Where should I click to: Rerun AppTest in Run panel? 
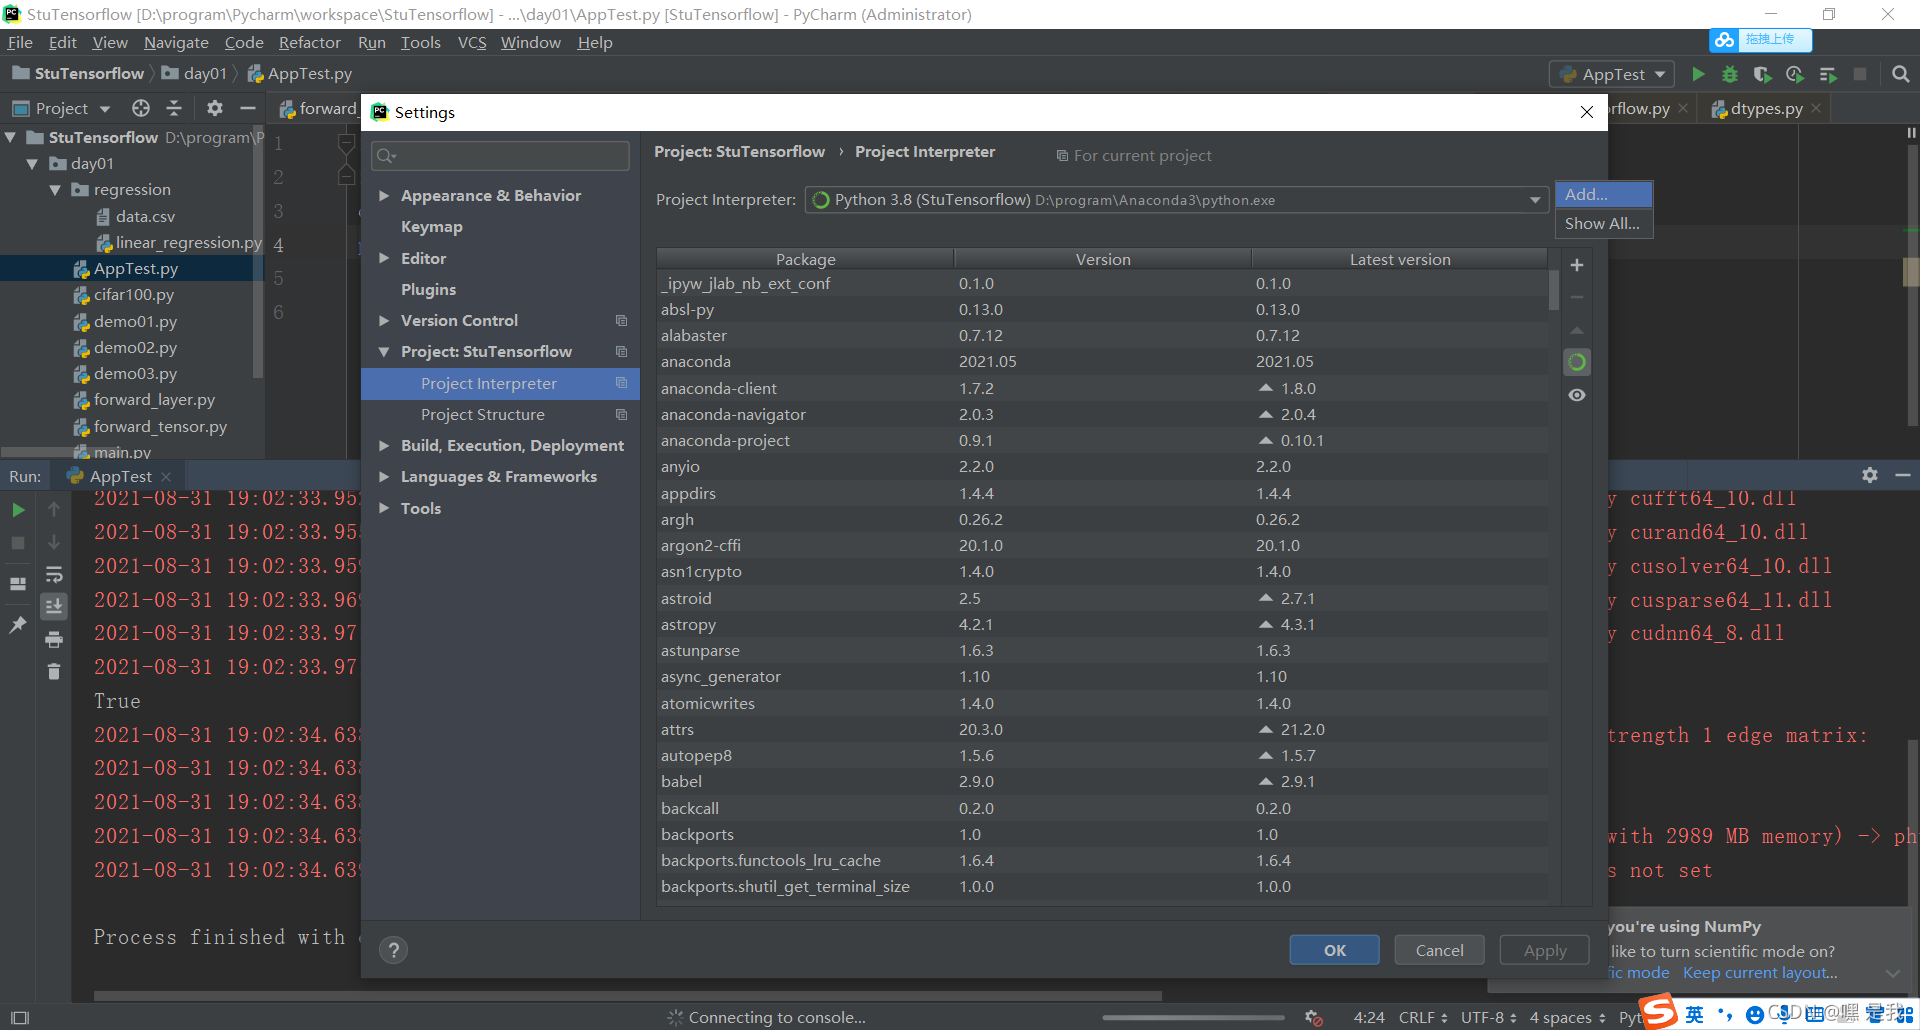tap(18, 510)
